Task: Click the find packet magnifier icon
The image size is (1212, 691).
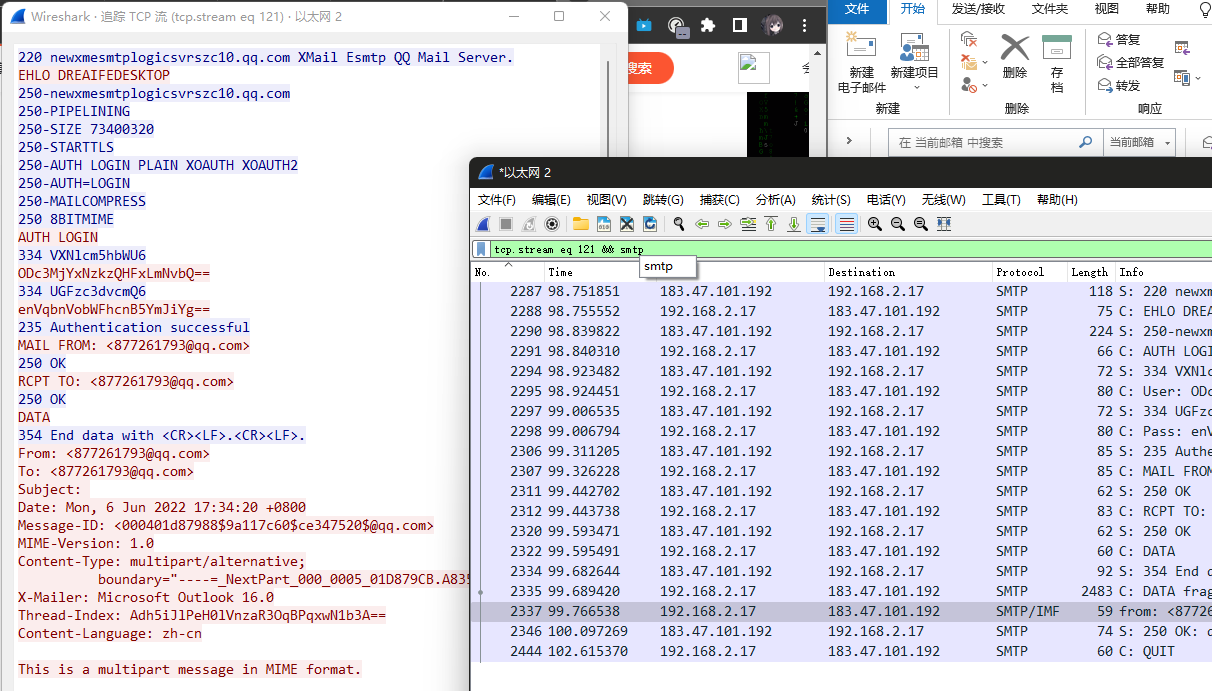Action: click(679, 224)
